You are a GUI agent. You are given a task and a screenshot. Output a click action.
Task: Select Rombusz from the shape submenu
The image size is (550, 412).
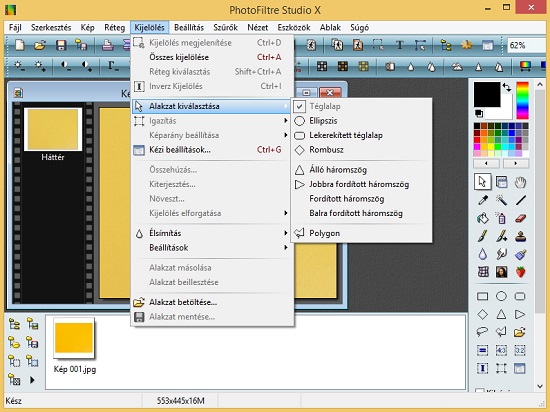click(362, 150)
